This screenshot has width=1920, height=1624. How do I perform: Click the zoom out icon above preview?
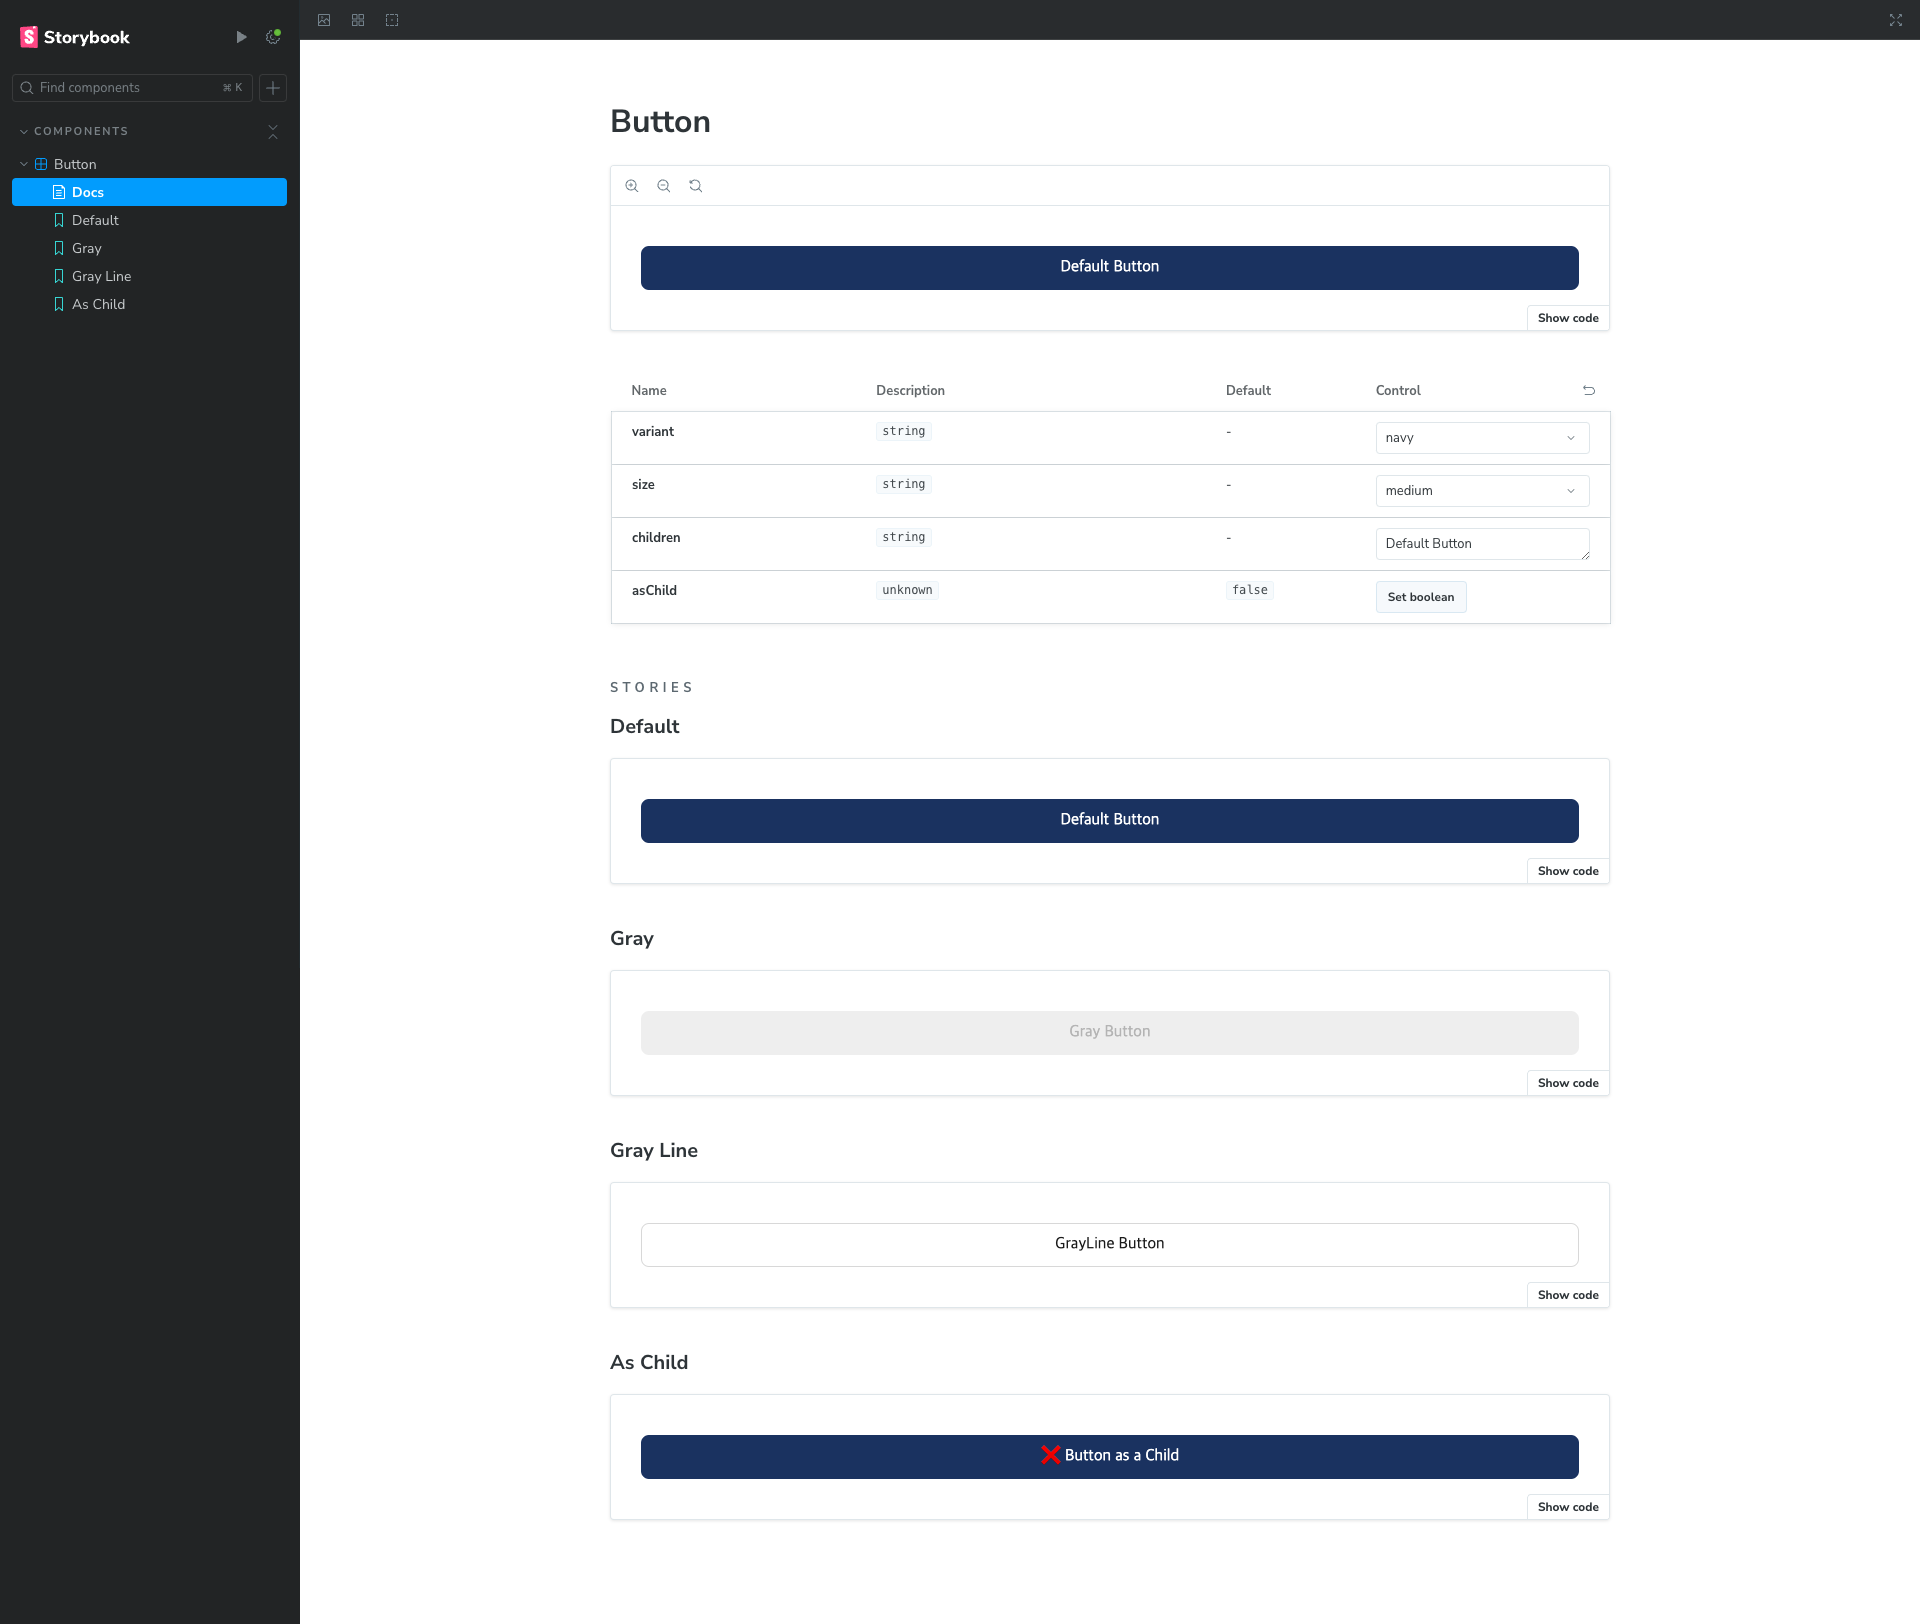[x=664, y=186]
